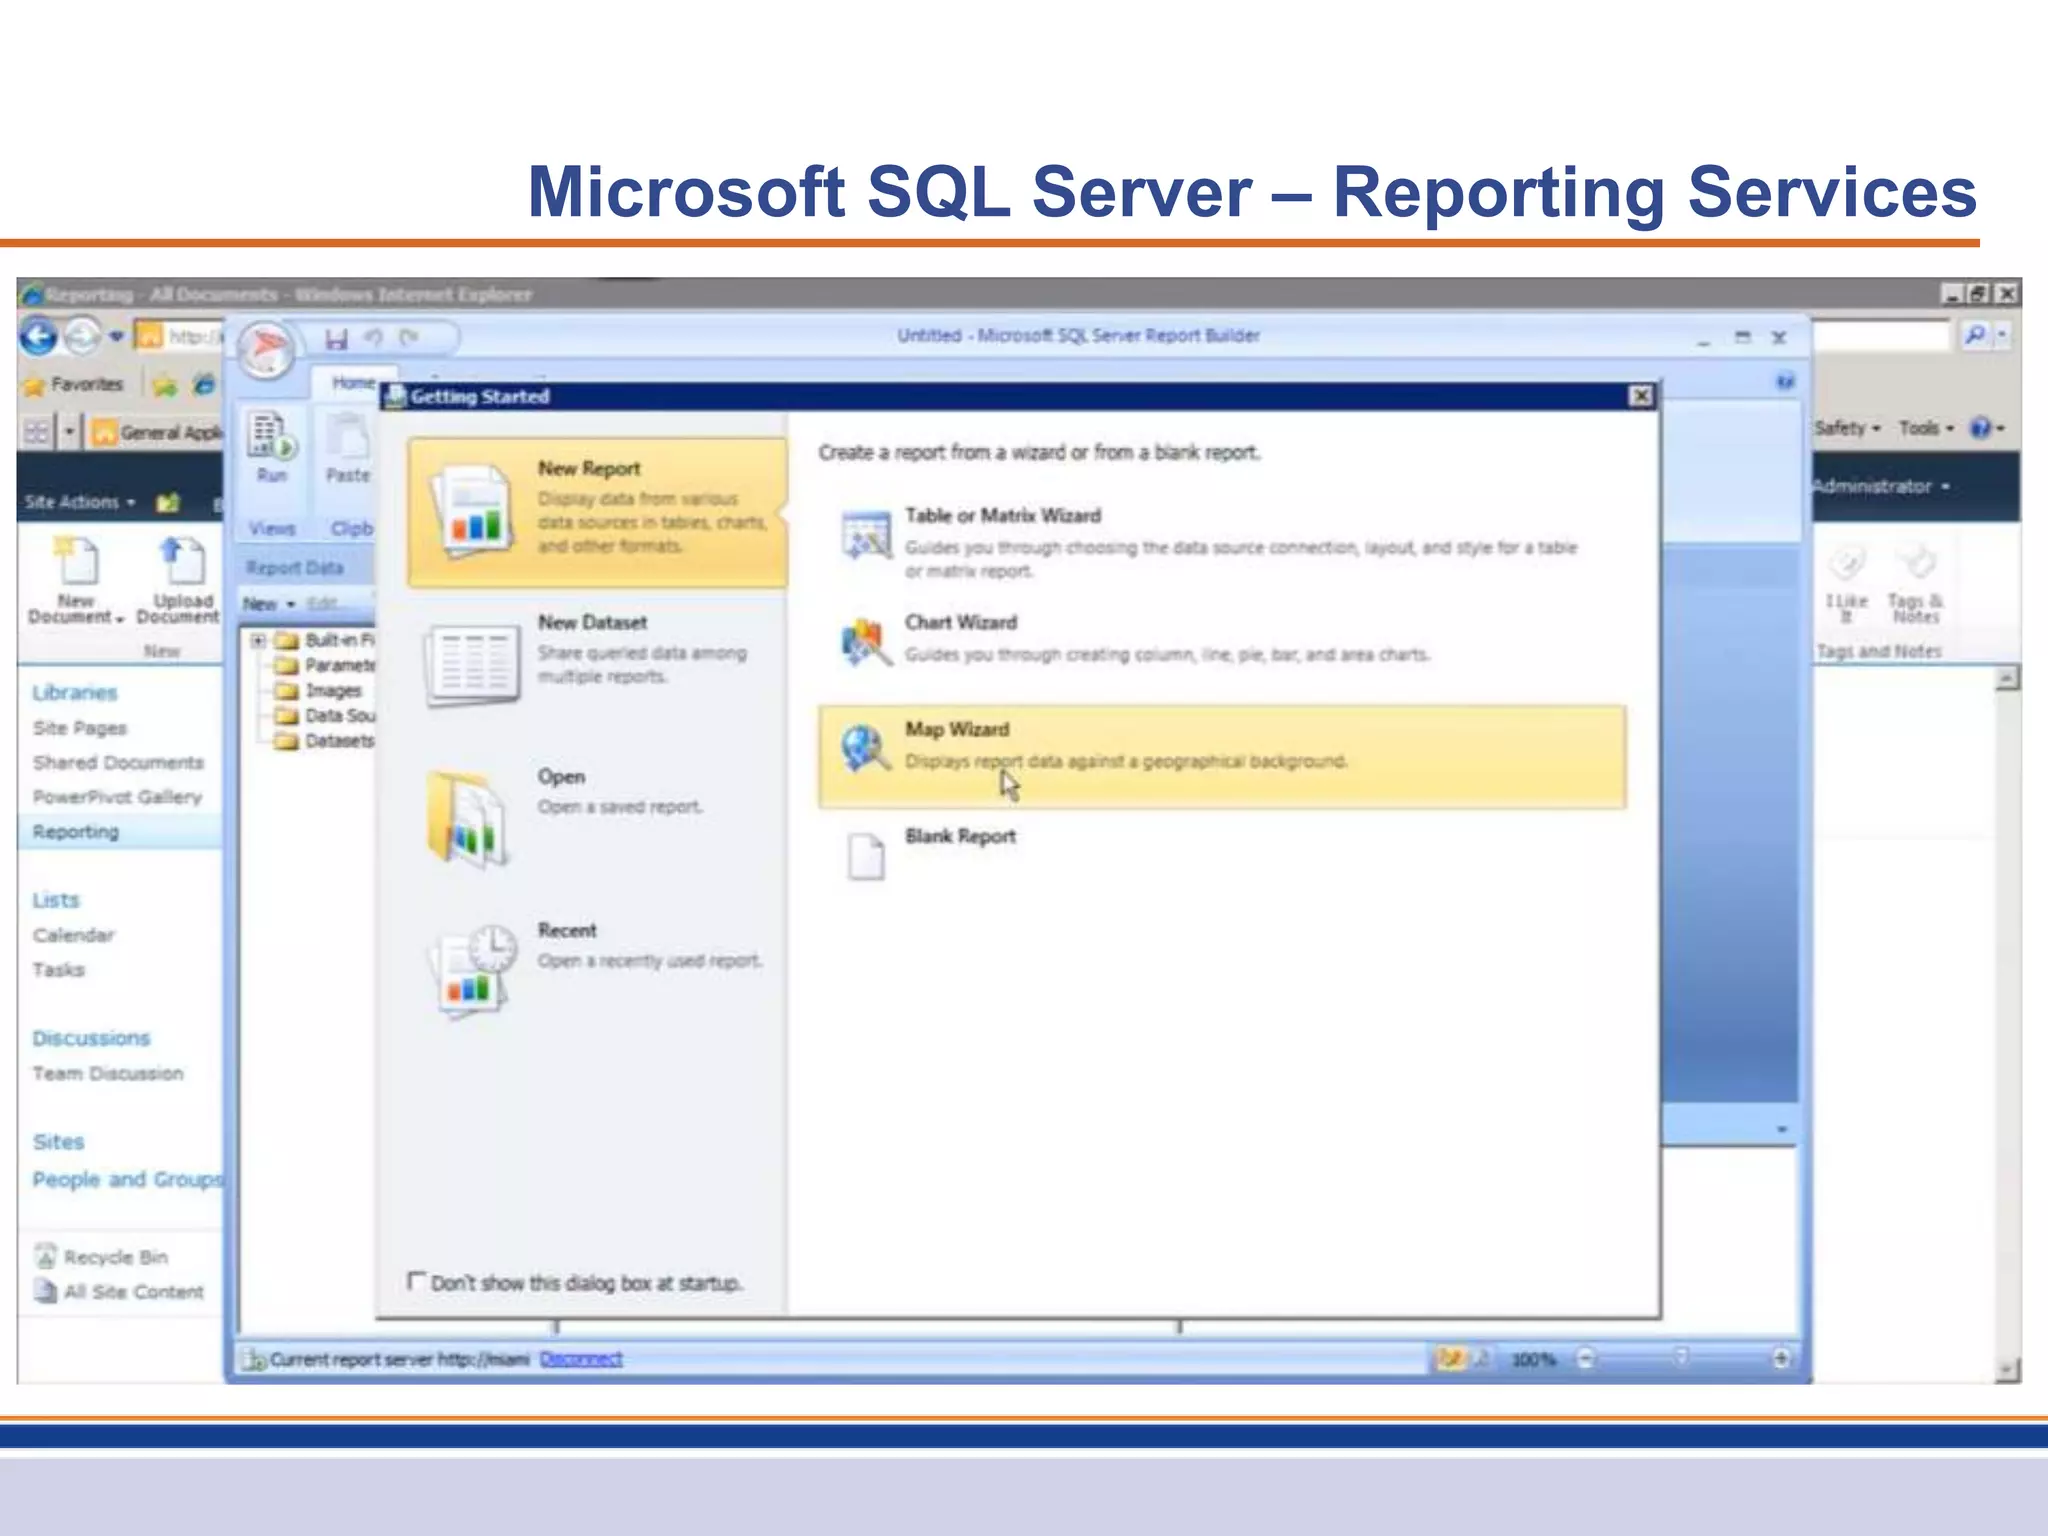The height and width of the screenshot is (1536, 2048).
Task: Click the Edit button in Report Data pane
Action: (x=324, y=604)
